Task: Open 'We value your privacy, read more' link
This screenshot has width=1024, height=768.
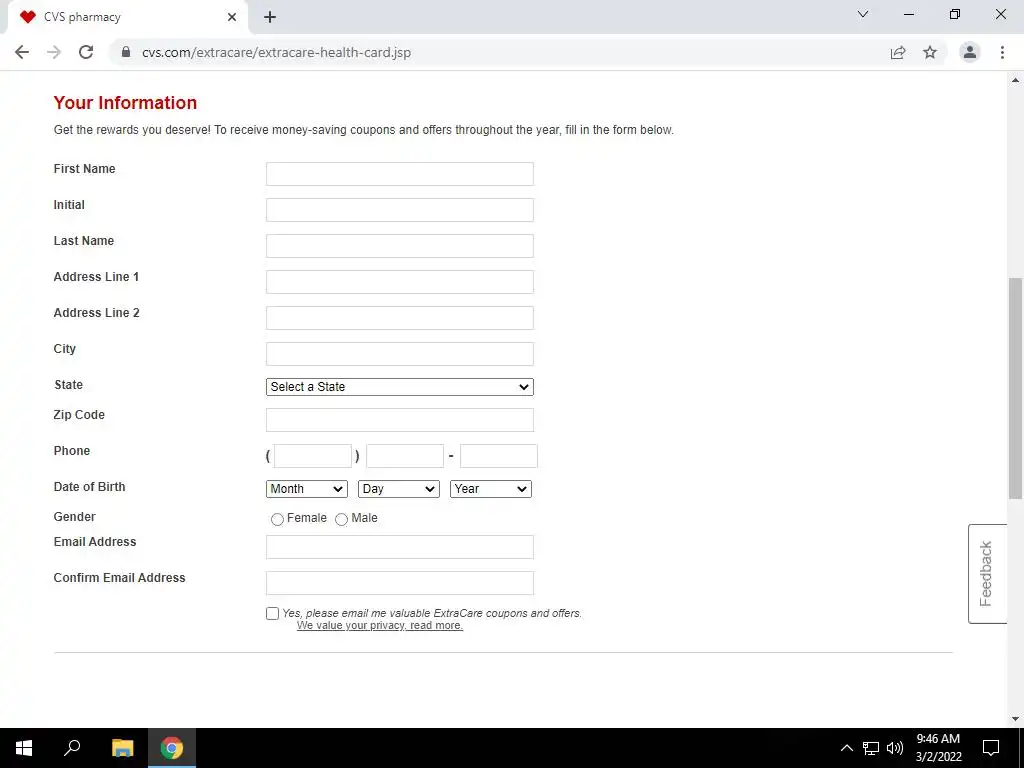Action: pos(380,626)
